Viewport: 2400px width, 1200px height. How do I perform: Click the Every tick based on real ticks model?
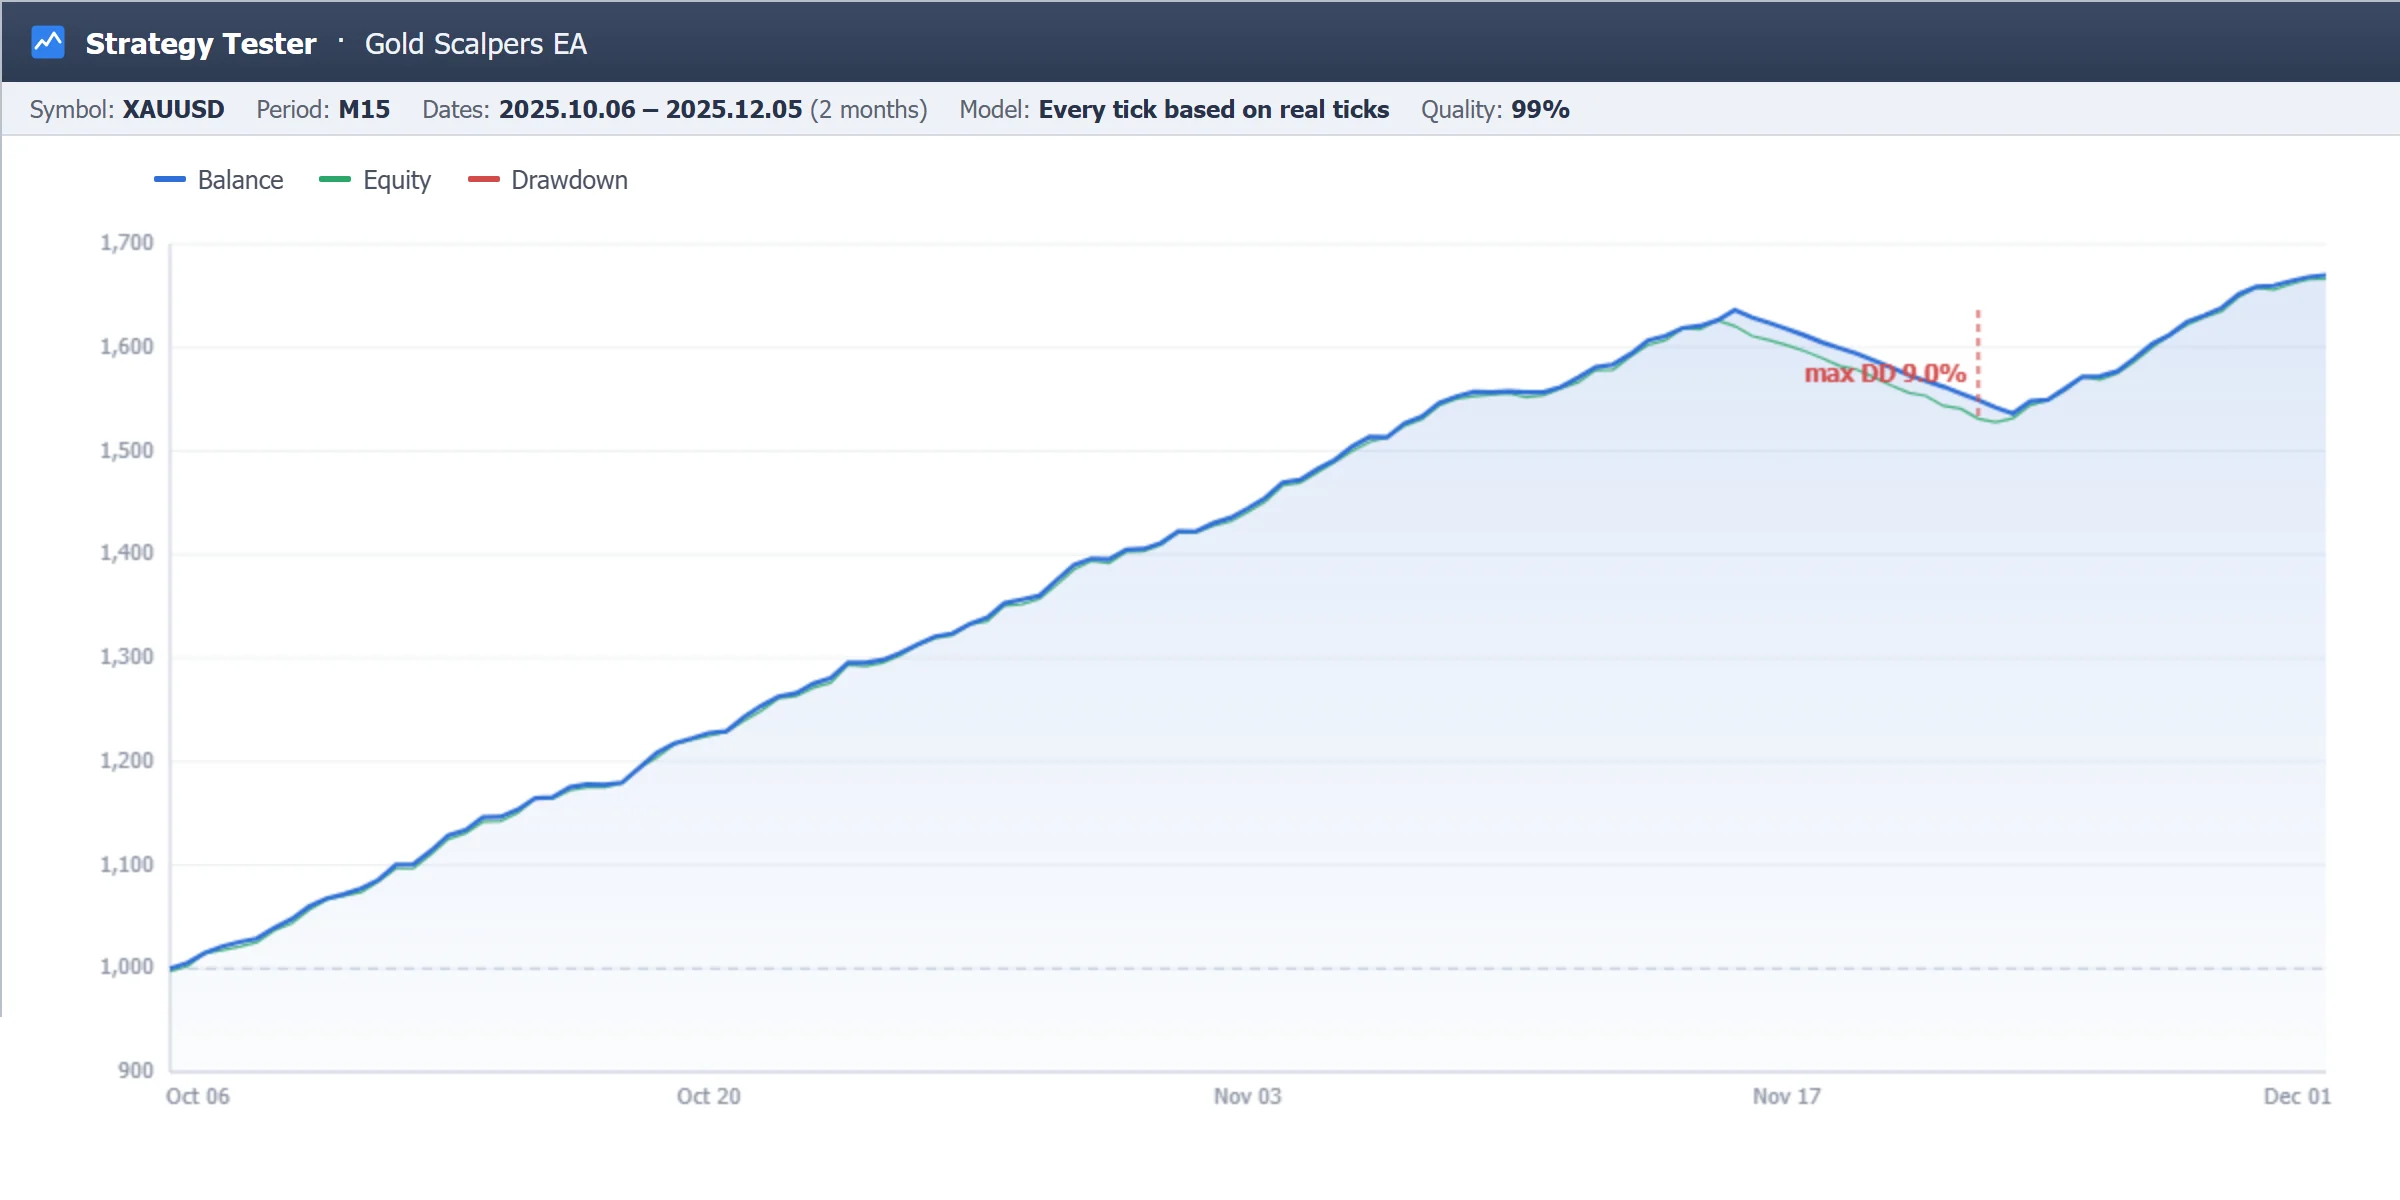point(1214,109)
